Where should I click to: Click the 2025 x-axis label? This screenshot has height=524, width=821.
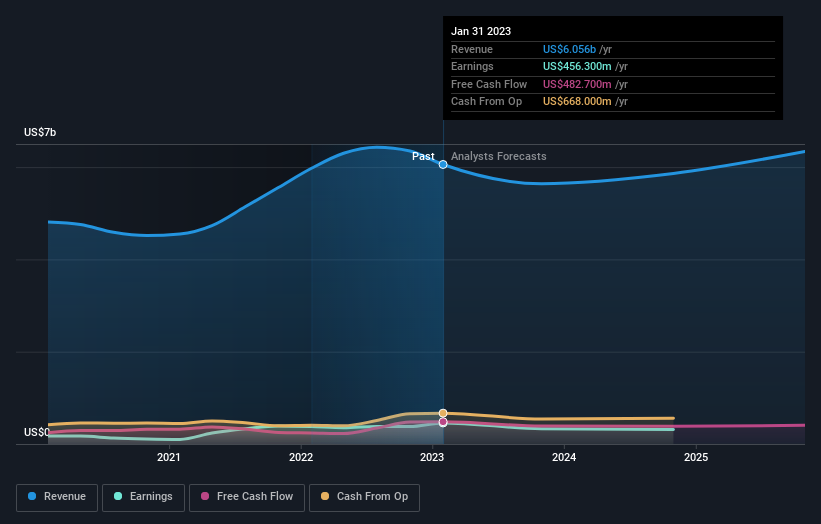[696, 458]
